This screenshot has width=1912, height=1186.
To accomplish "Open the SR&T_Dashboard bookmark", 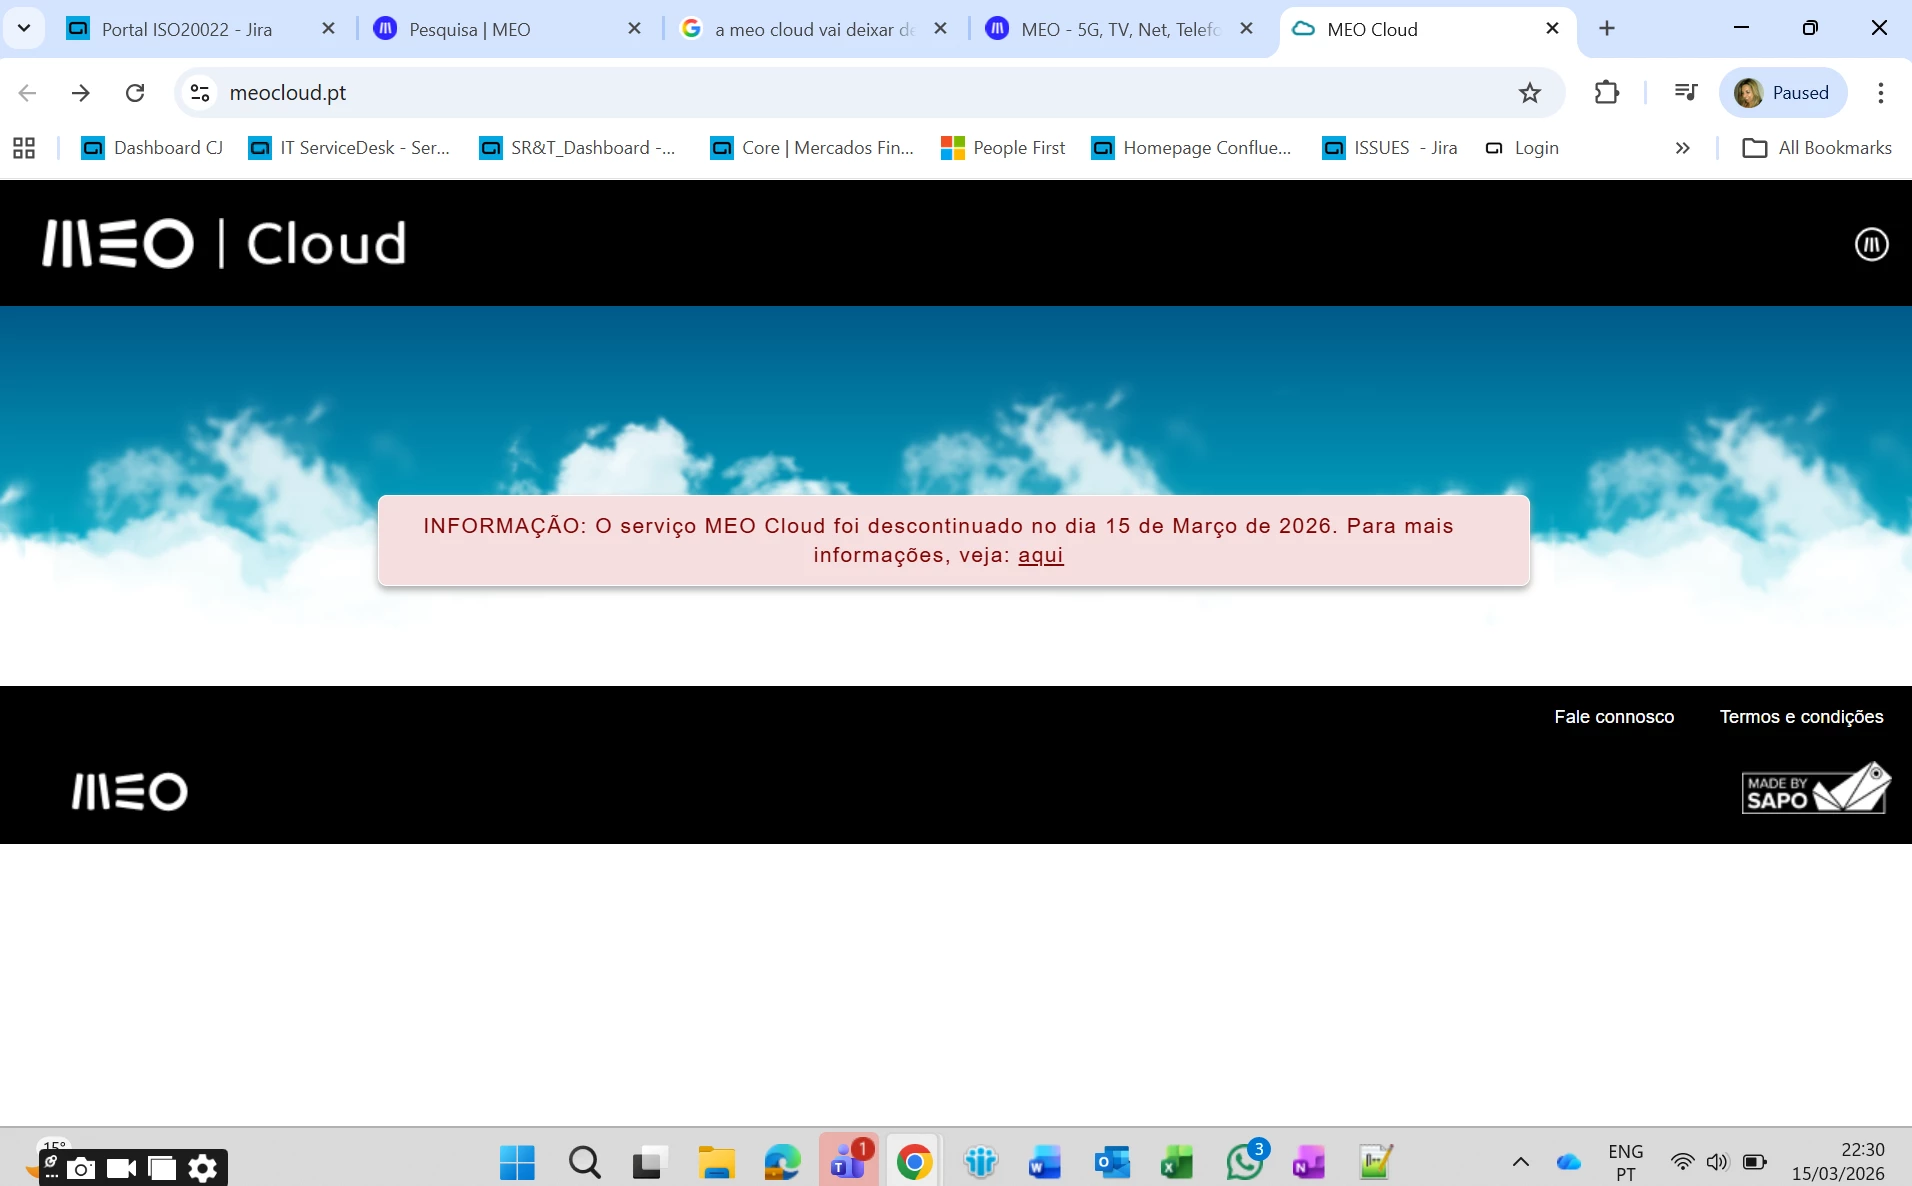I will [578, 148].
